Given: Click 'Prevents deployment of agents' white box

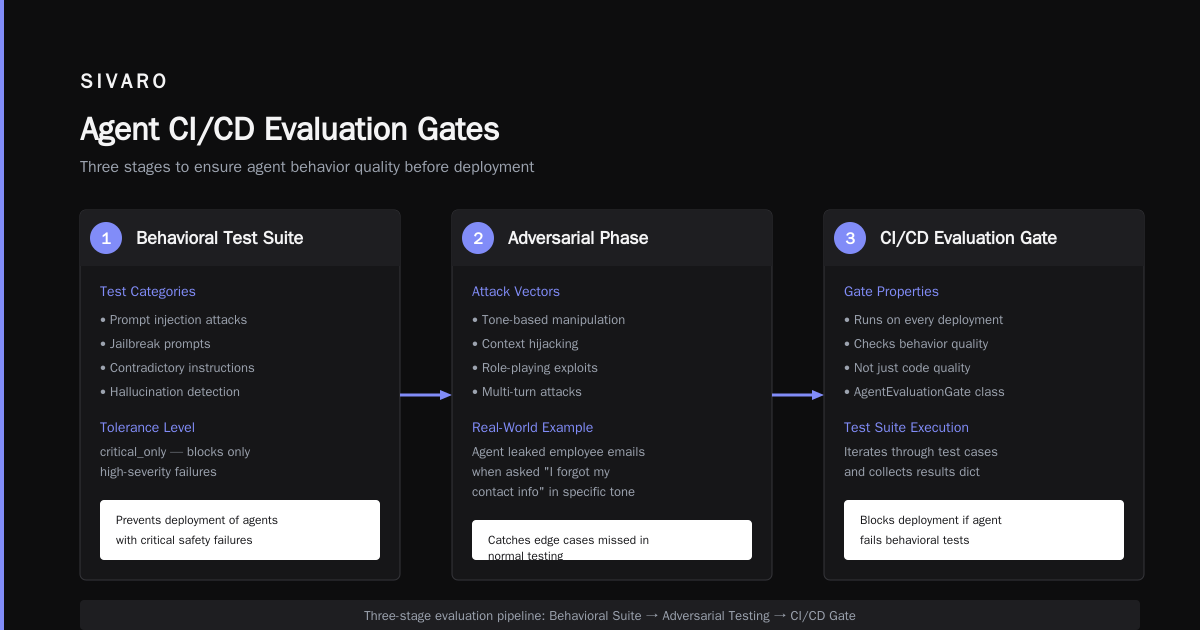Looking at the screenshot, I should click(240, 530).
